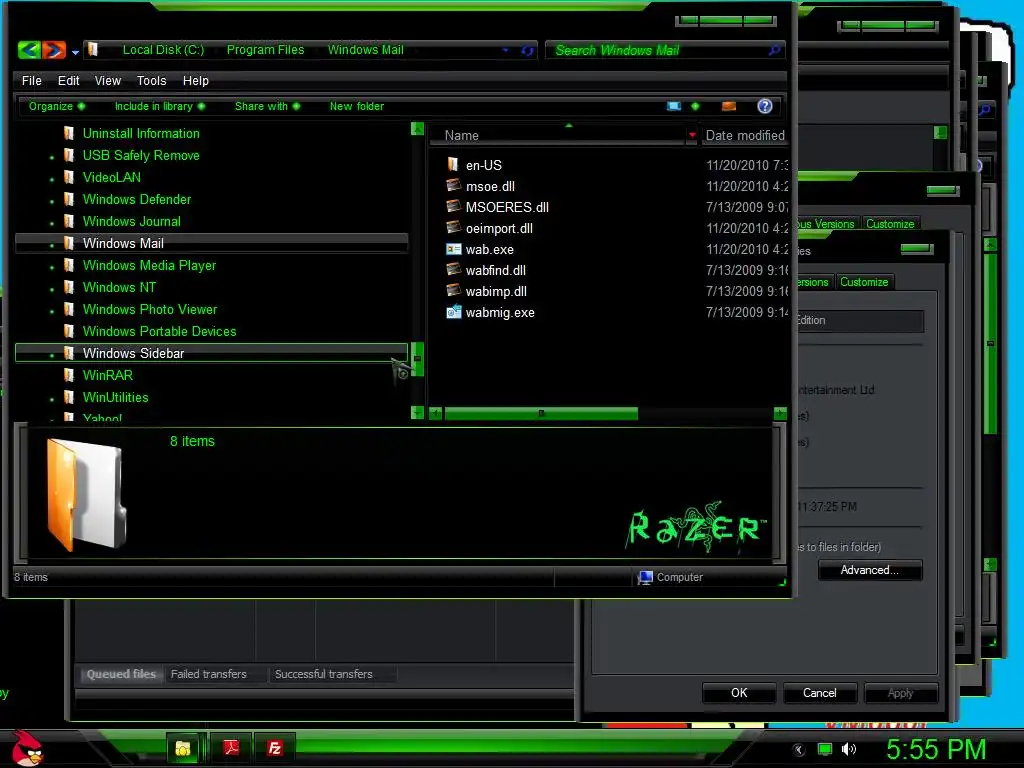Expand the Windows Media Player node
This screenshot has width=1024, height=768.
(x=52, y=267)
